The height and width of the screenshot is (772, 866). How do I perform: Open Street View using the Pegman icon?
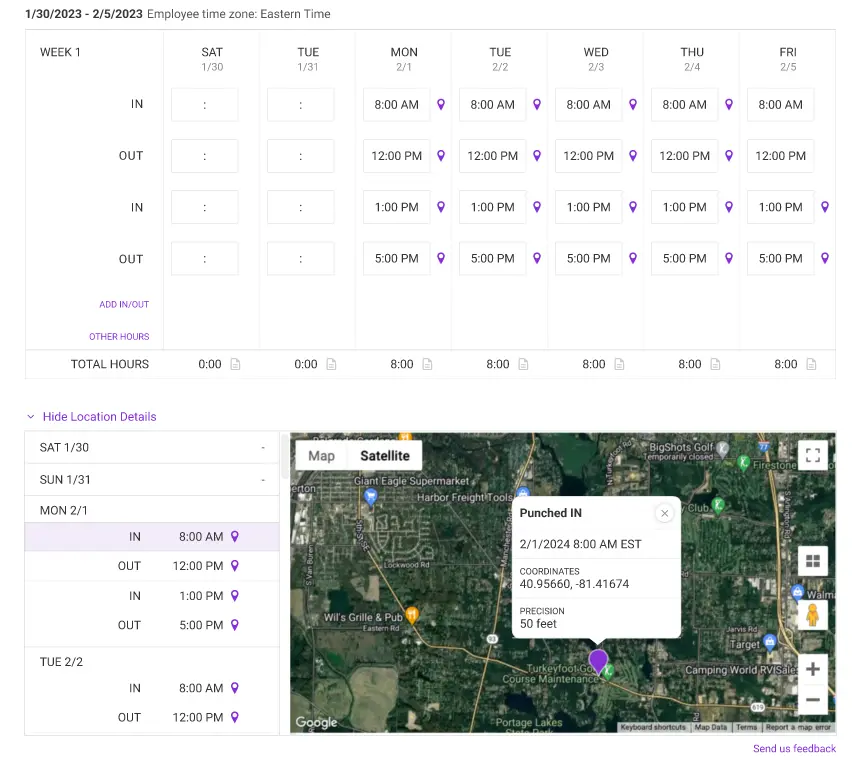point(813,614)
